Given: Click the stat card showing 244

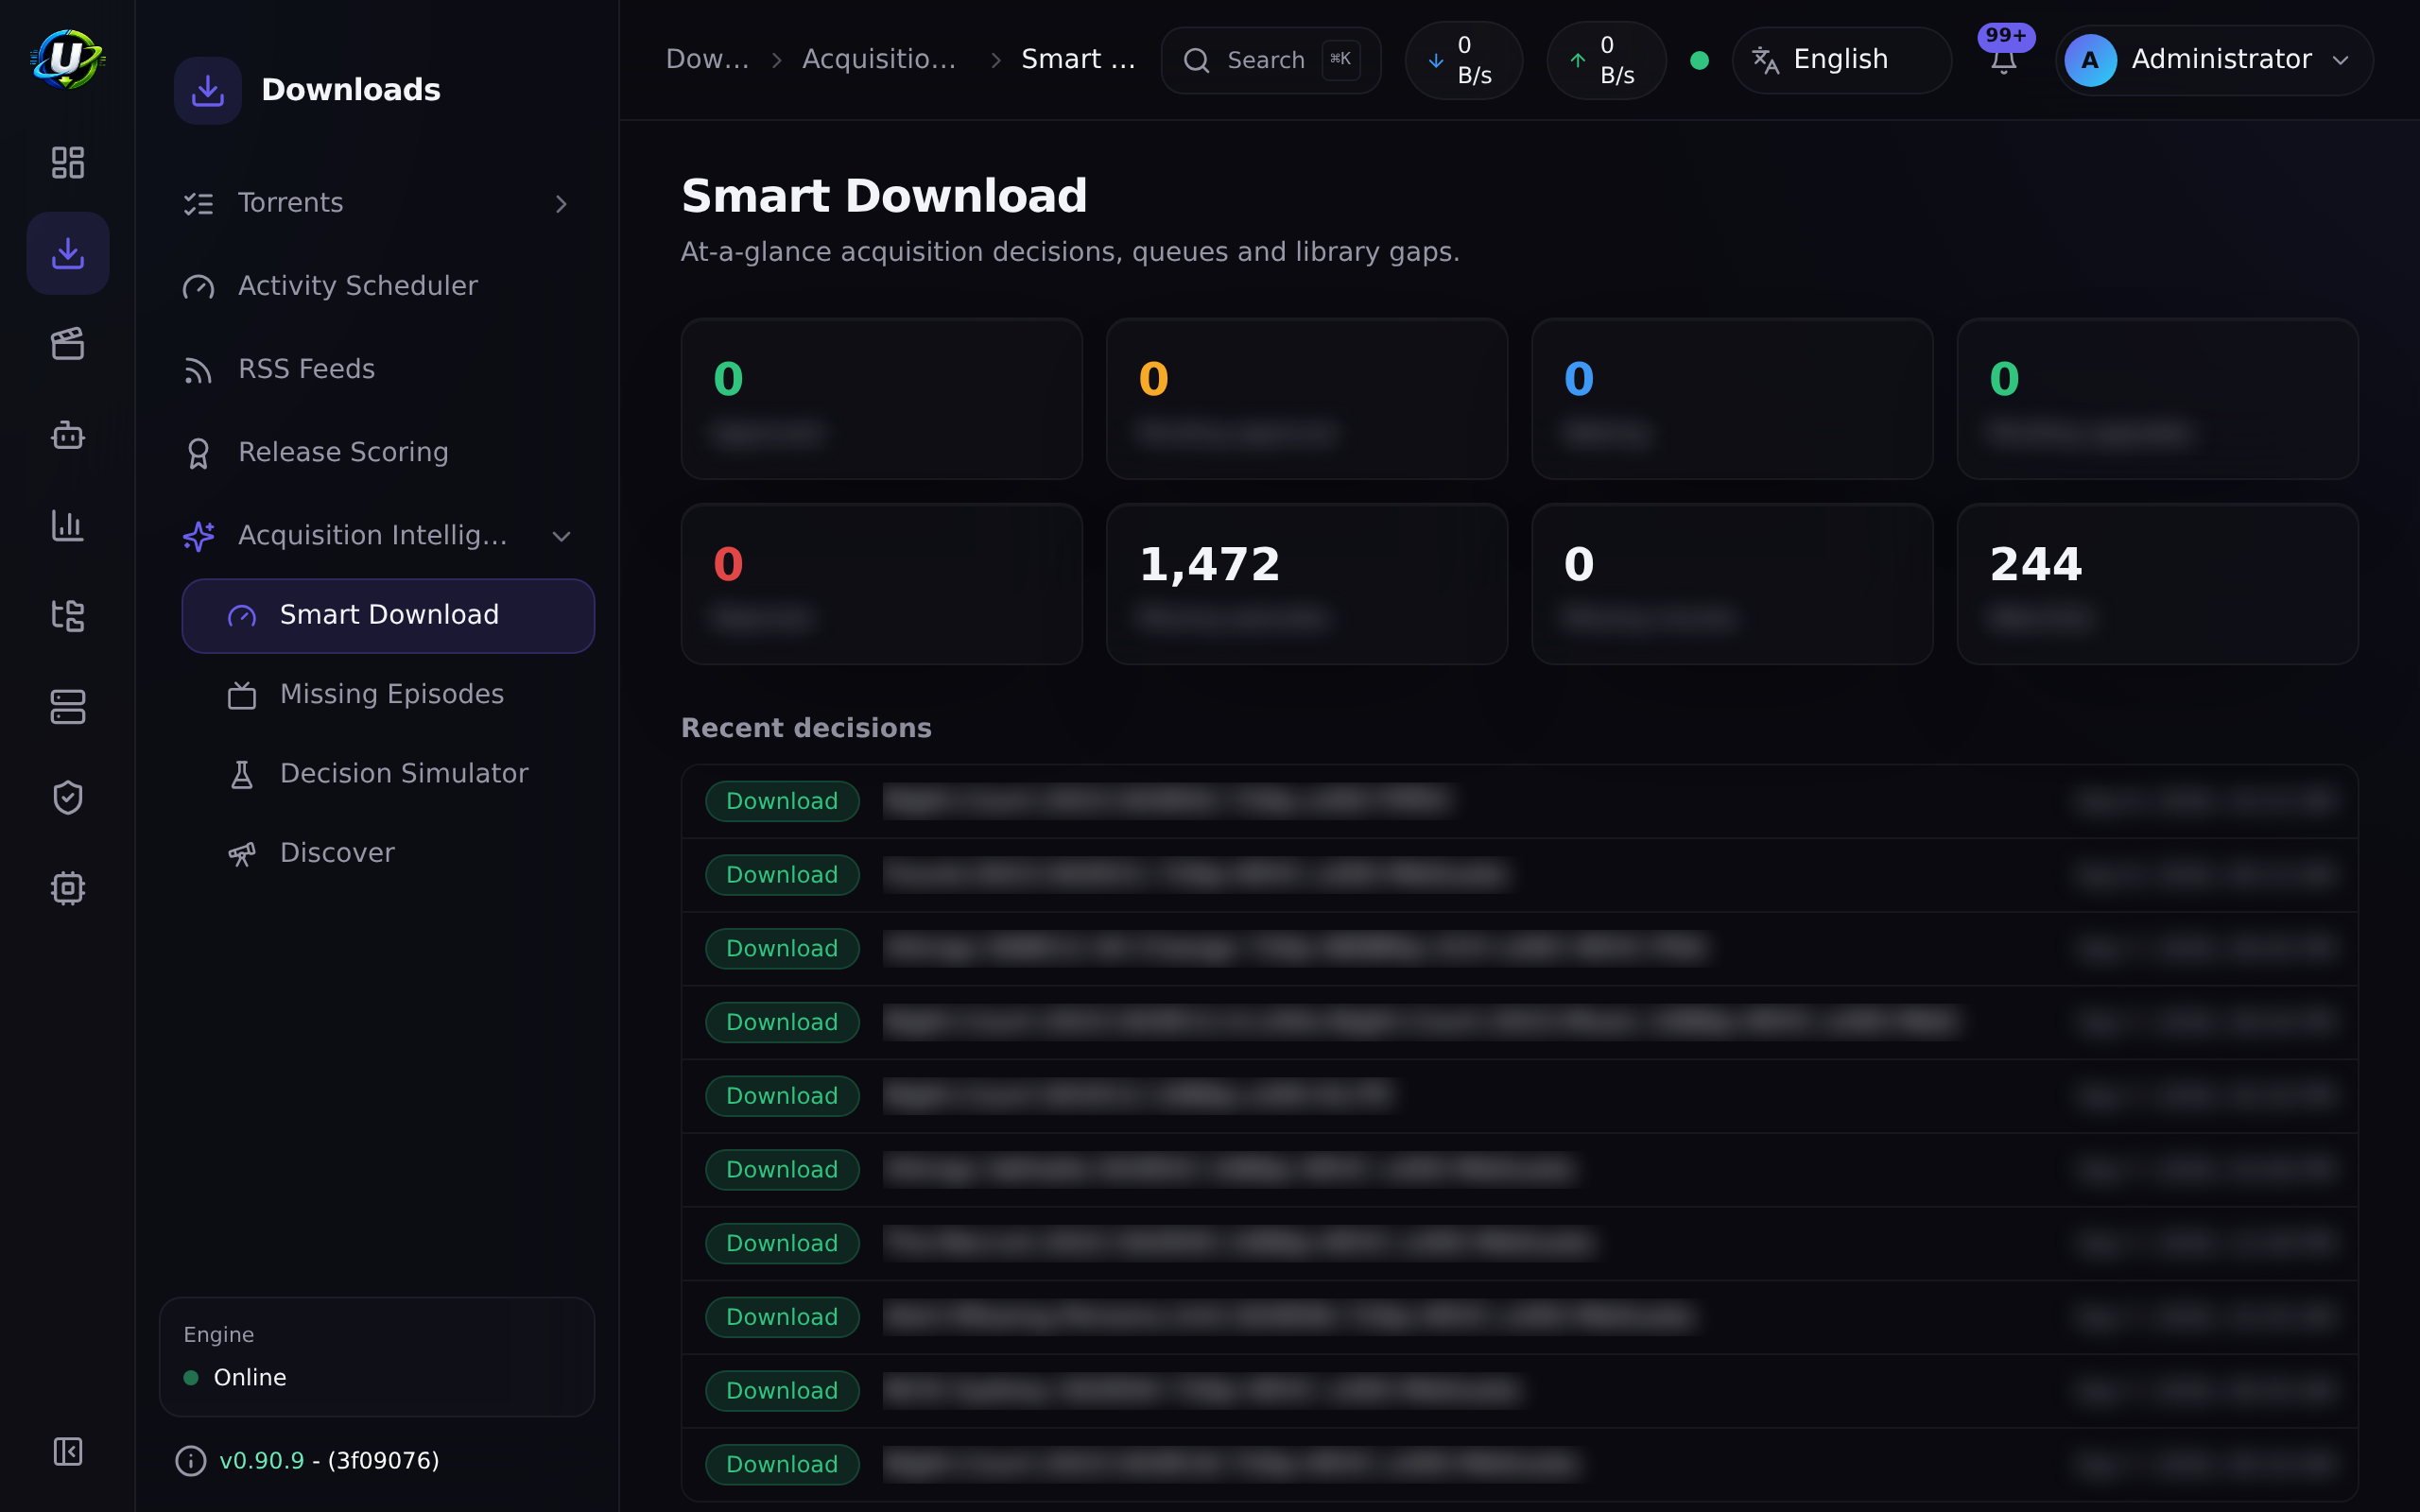Looking at the screenshot, I should click(2157, 584).
